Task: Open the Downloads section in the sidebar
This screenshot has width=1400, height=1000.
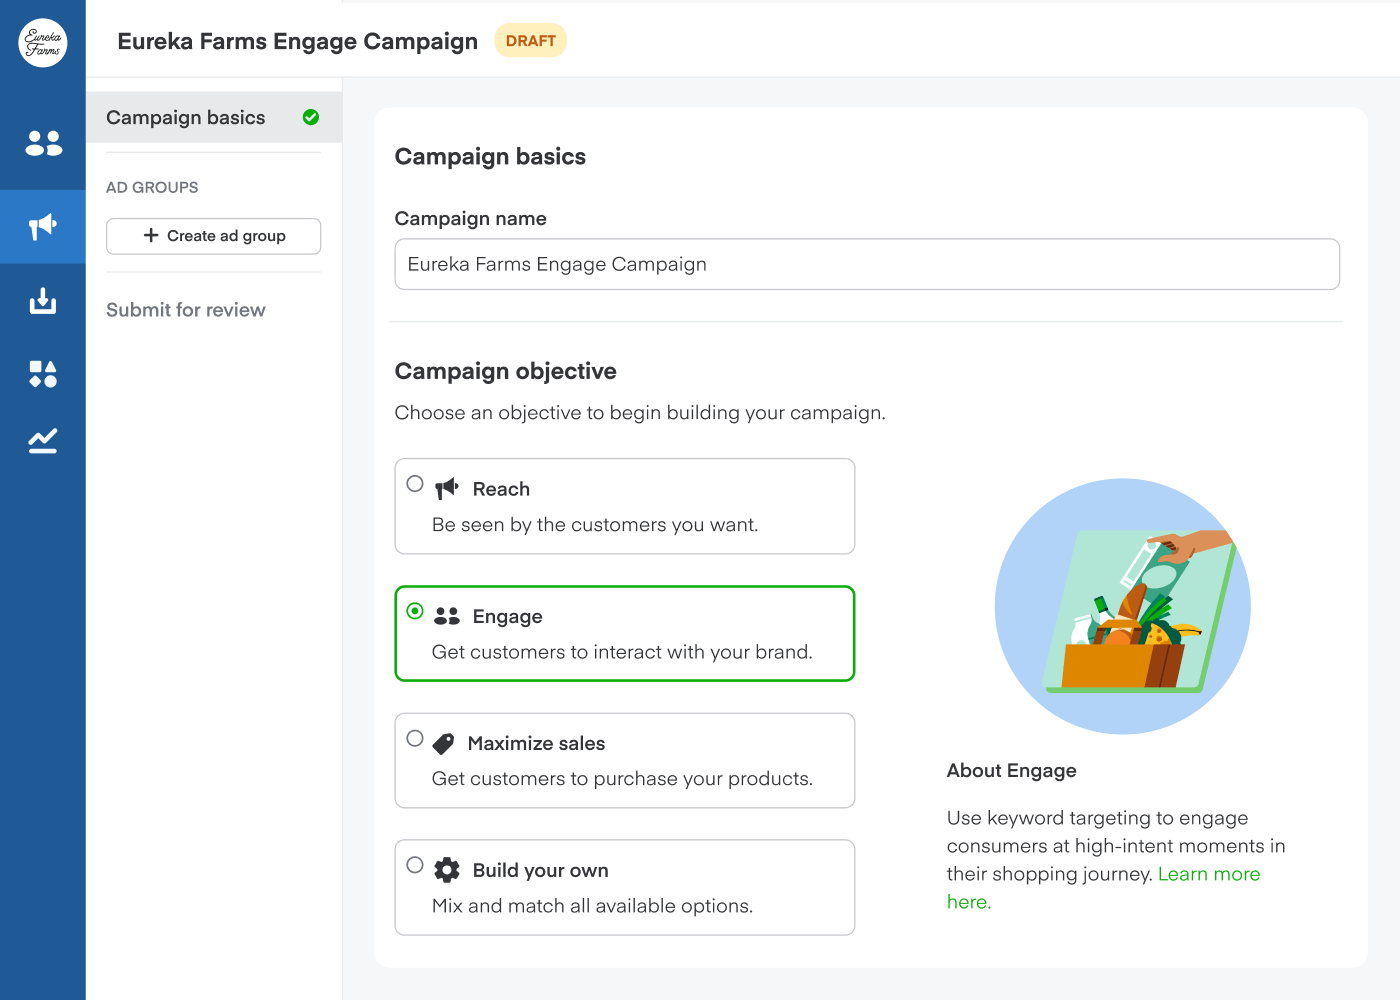Action: (x=42, y=300)
